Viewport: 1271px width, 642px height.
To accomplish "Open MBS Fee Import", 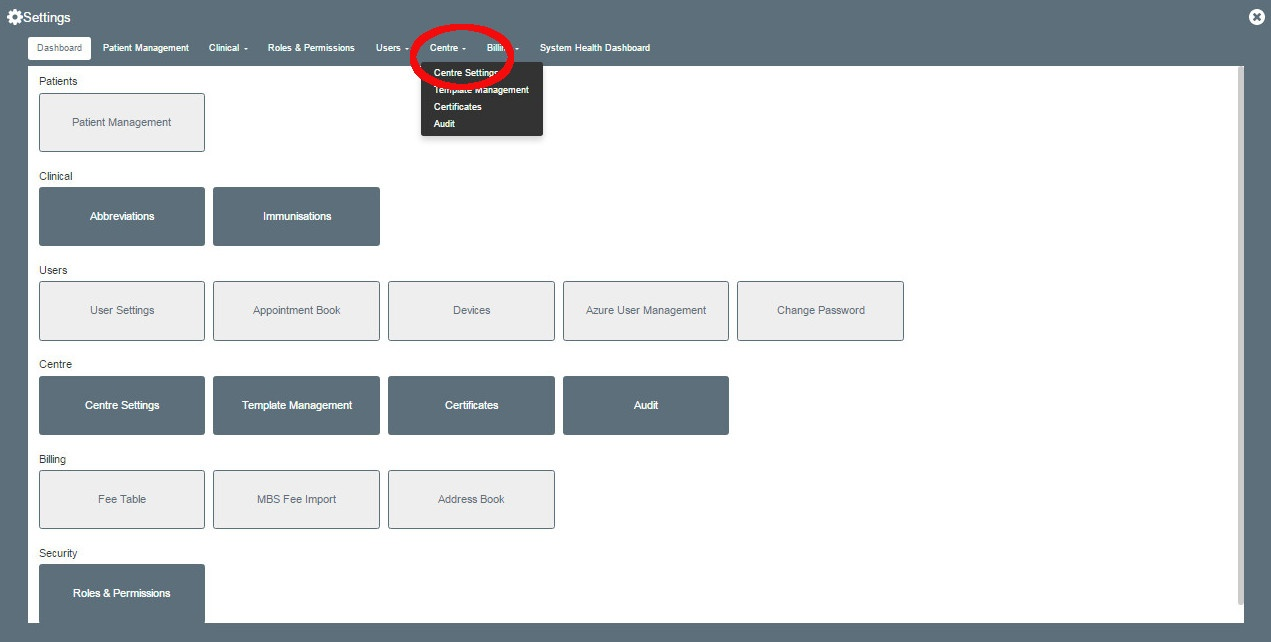I will tap(296, 499).
